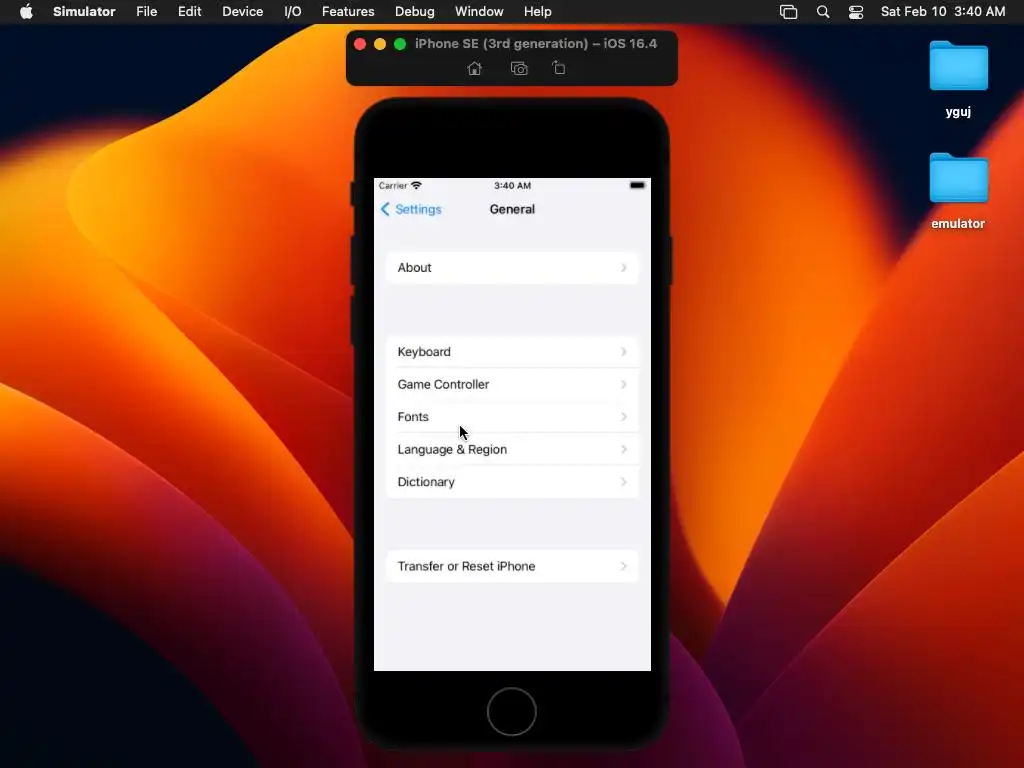Open the Apple menu
The width and height of the screenshot is (1024, 768).
26,11
